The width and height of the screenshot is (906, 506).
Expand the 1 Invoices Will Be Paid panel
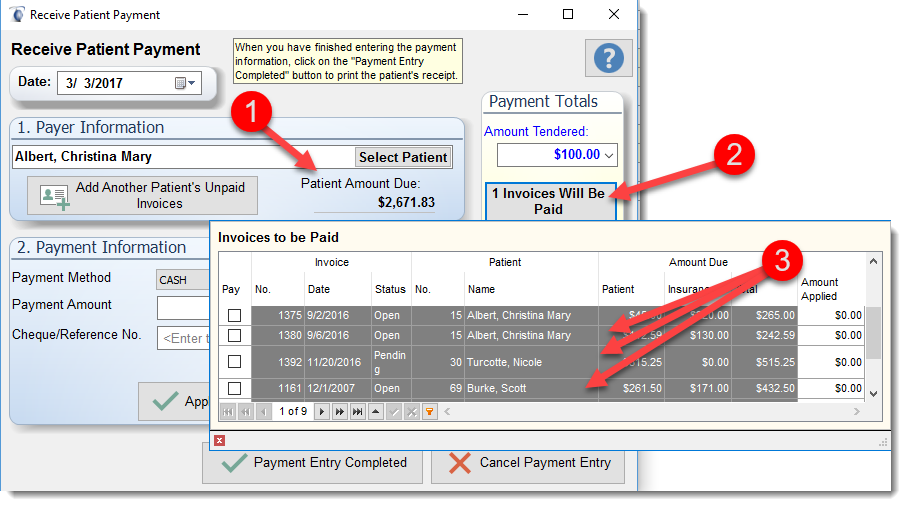(549, 201)
